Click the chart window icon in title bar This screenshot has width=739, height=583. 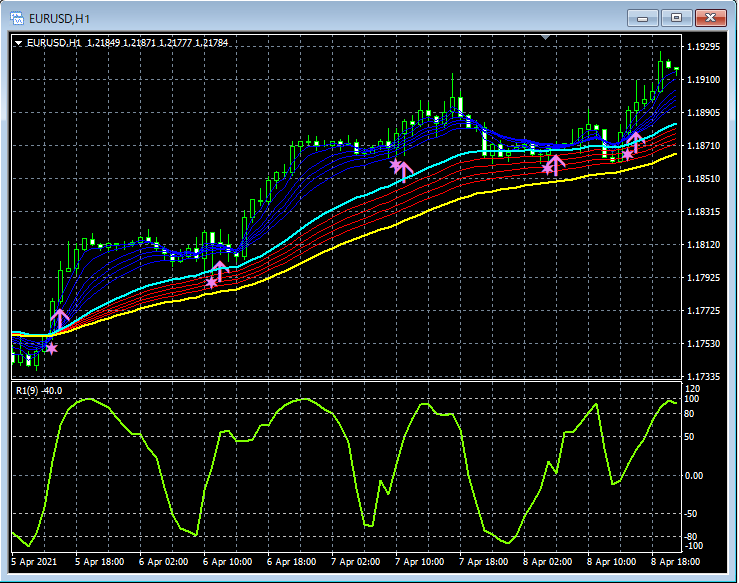coord(17,17)
